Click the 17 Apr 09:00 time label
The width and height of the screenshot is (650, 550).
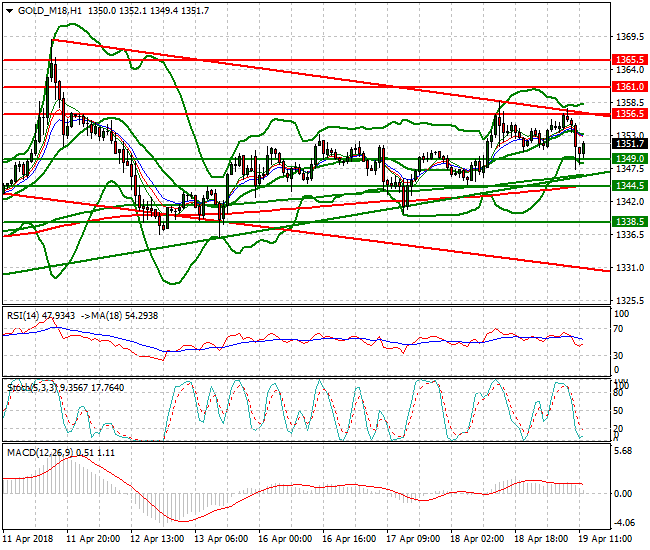click(413, 539)
